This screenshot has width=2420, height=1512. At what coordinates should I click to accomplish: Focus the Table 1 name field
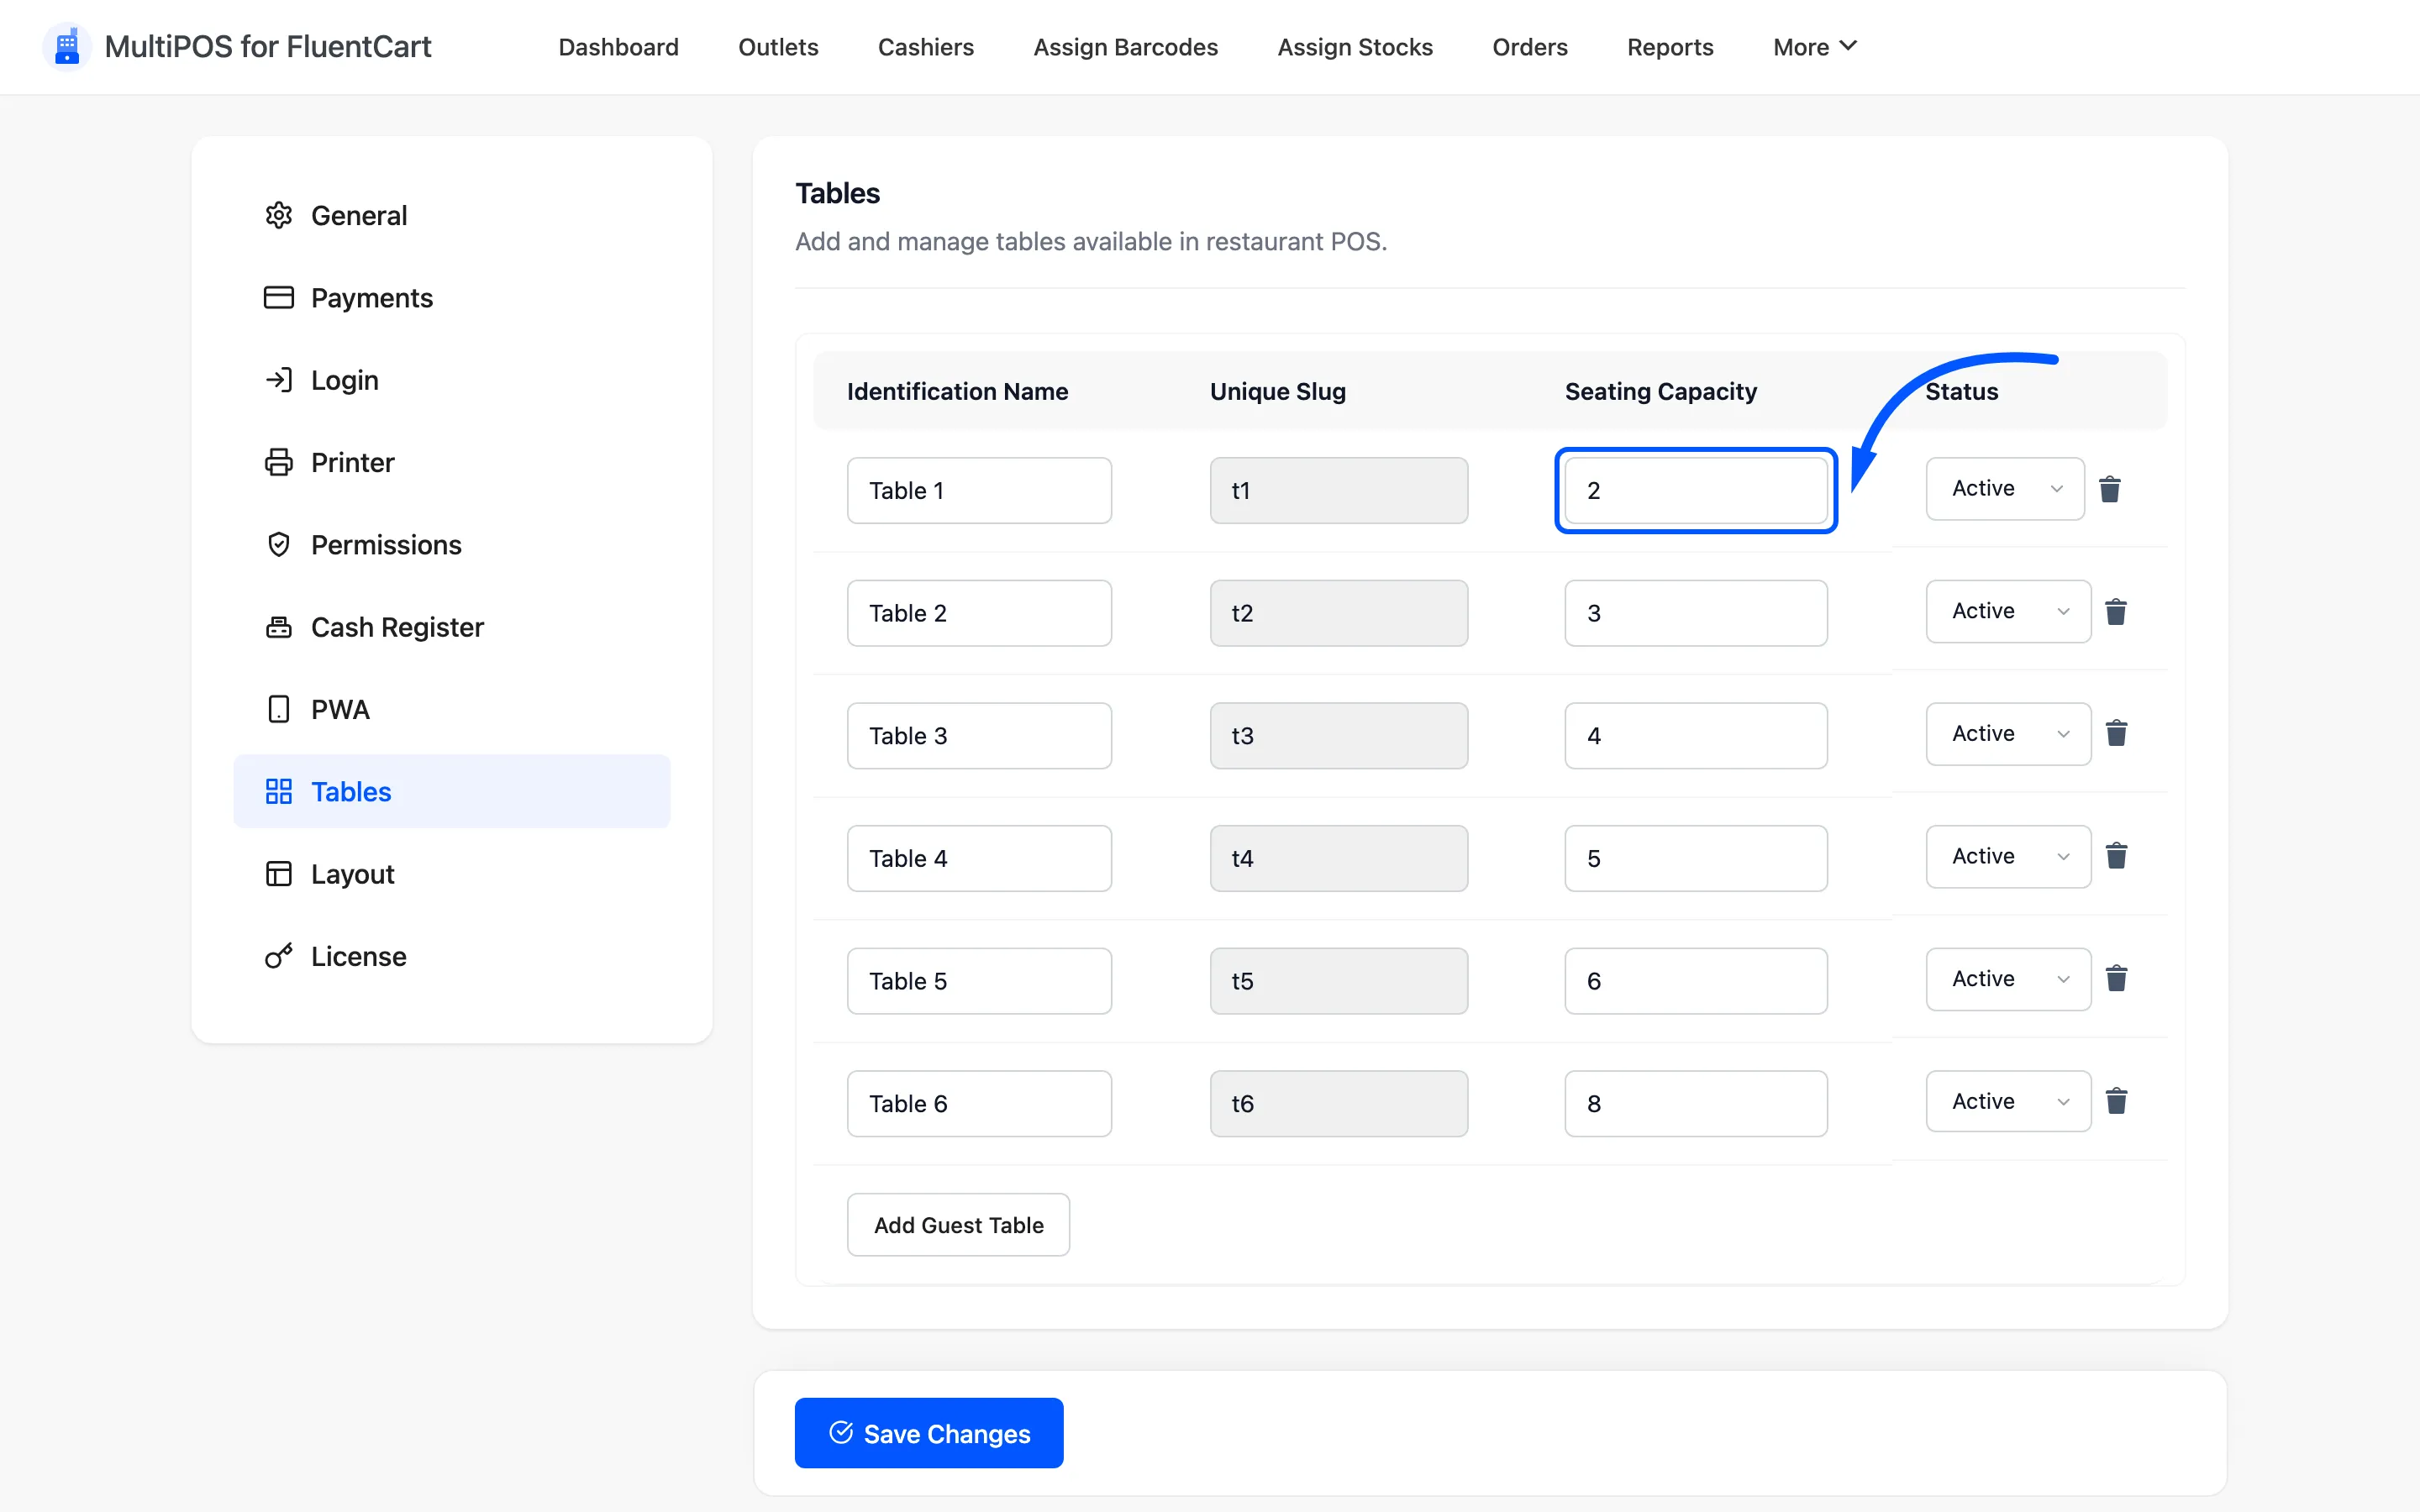point(979,490)
